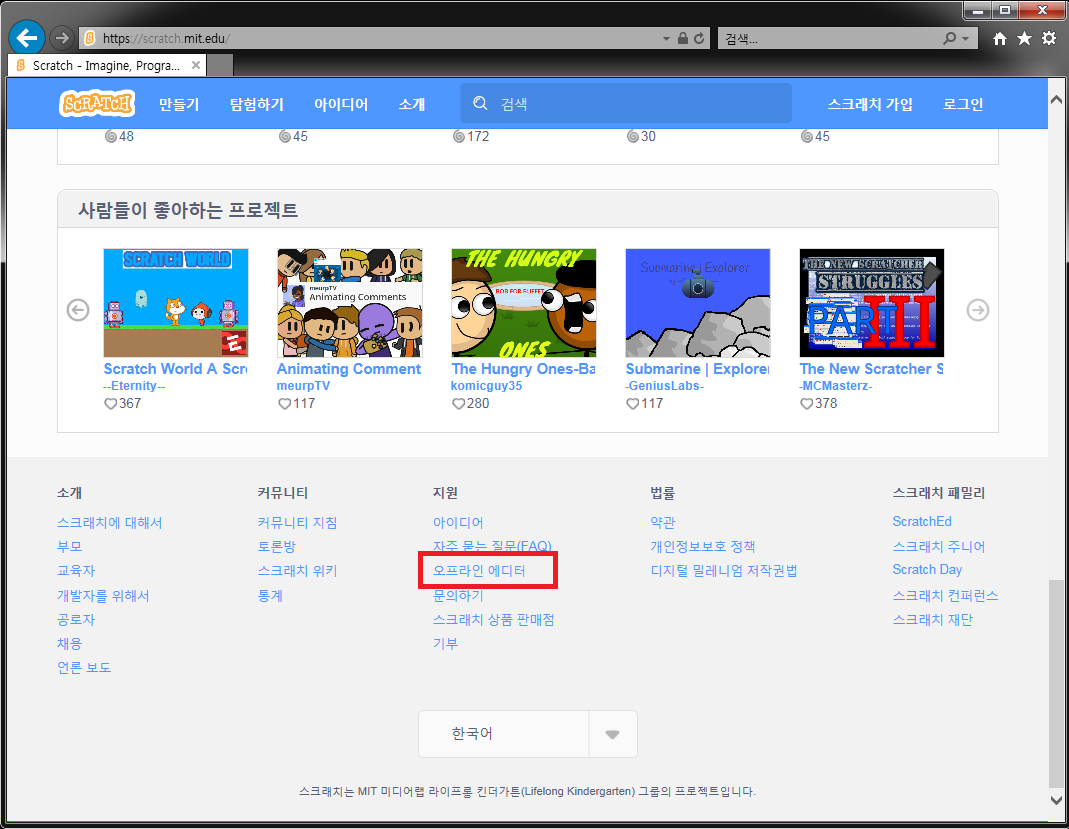Open 문의하기 footer link

point(458,596)
